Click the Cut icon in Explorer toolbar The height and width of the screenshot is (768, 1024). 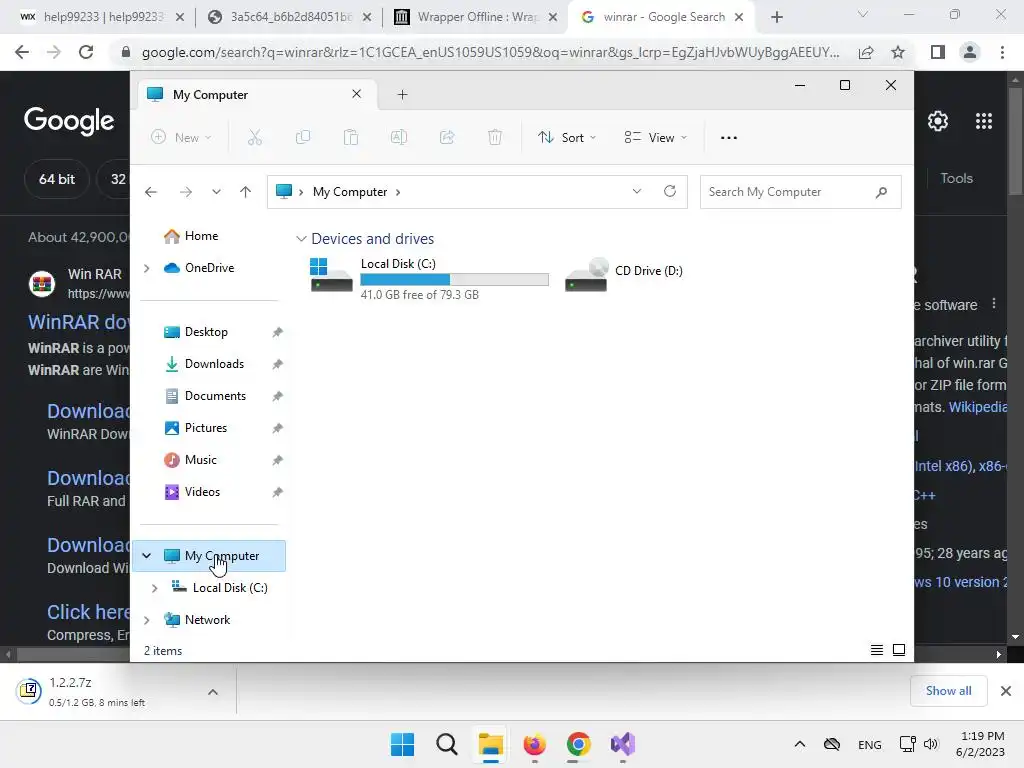pos(255,137)
